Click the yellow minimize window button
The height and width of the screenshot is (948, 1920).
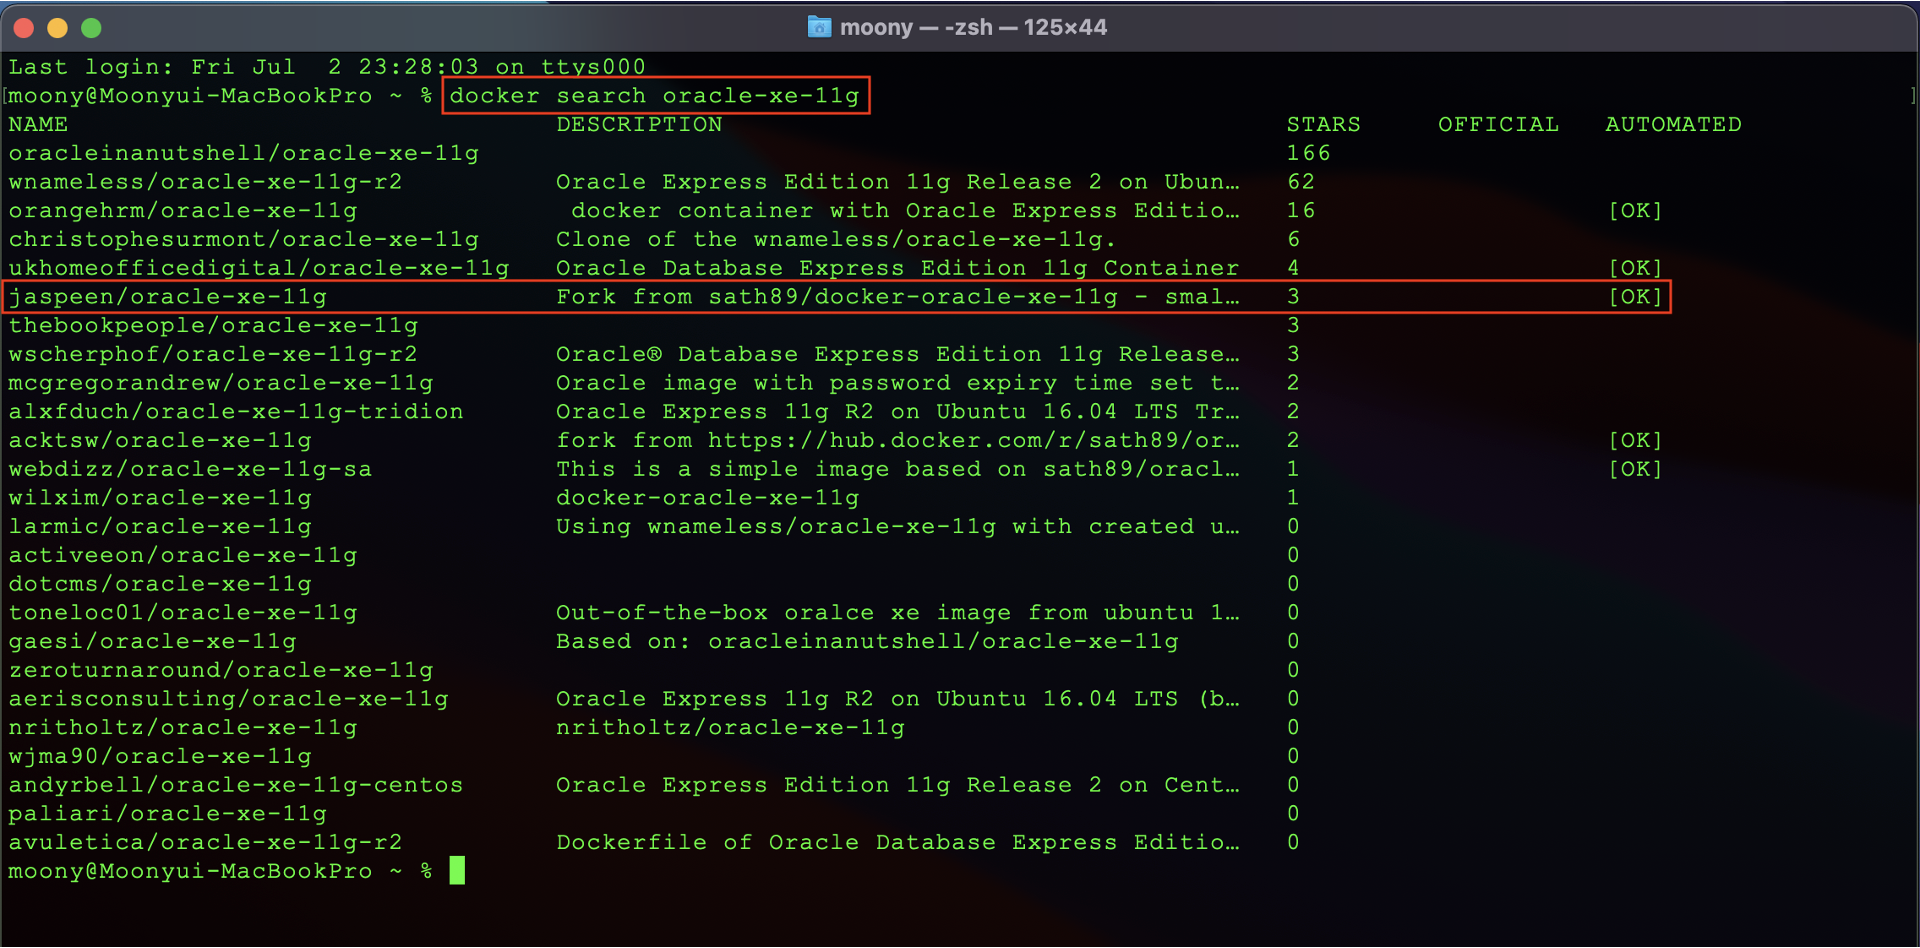click(x=58, y=28)
